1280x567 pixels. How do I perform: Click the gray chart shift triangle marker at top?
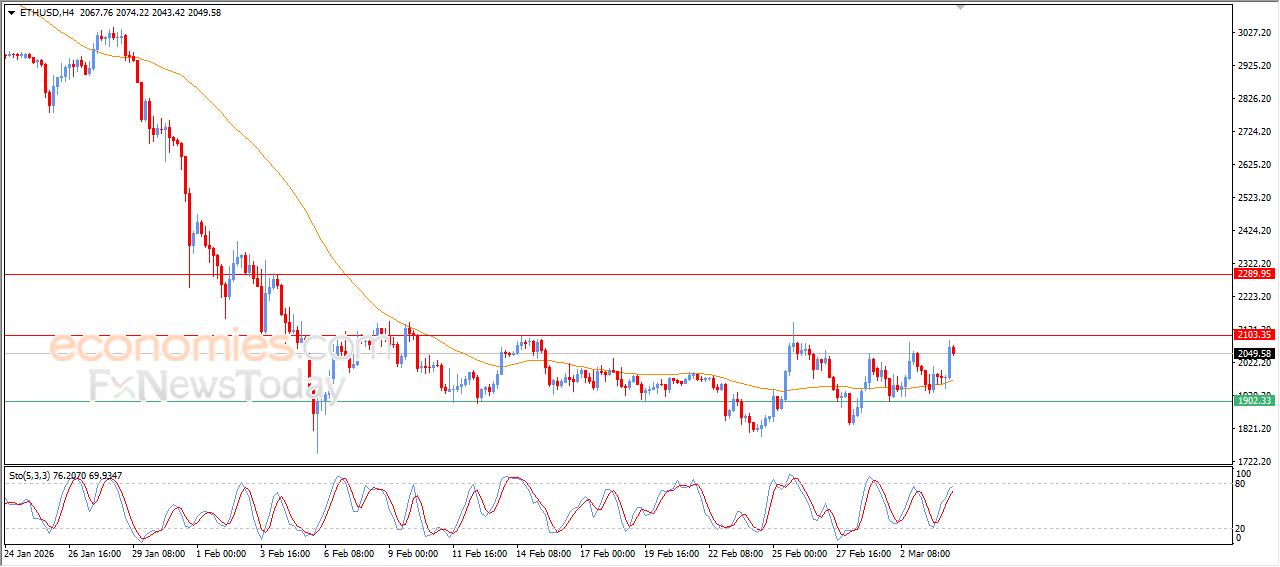(961, 7)
